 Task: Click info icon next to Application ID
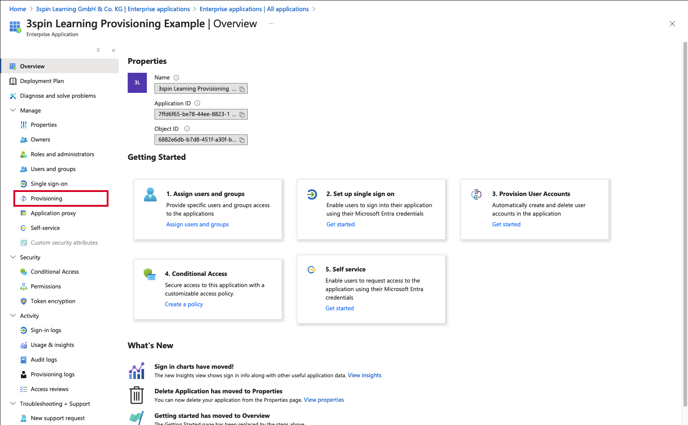click(197, 104)
